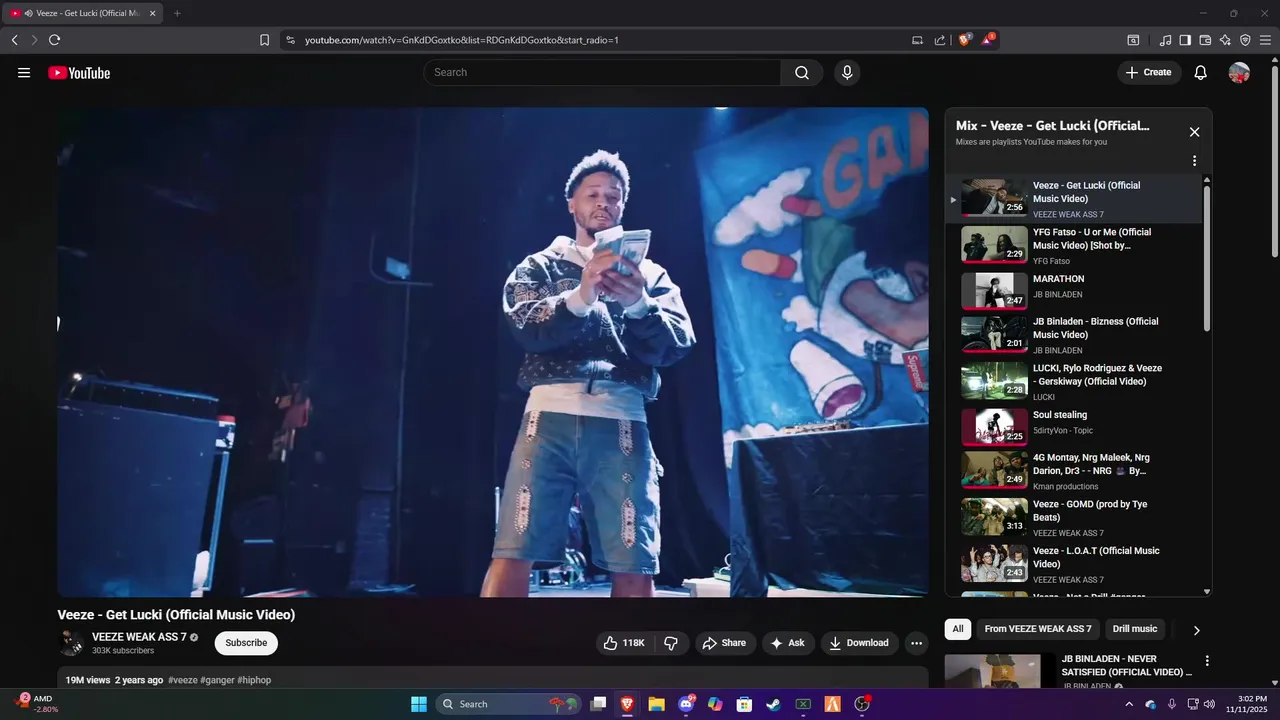This screenshot has width=1280, height=720.
Task: Open the Windows Start menu
Action: [x=418, y=704]
